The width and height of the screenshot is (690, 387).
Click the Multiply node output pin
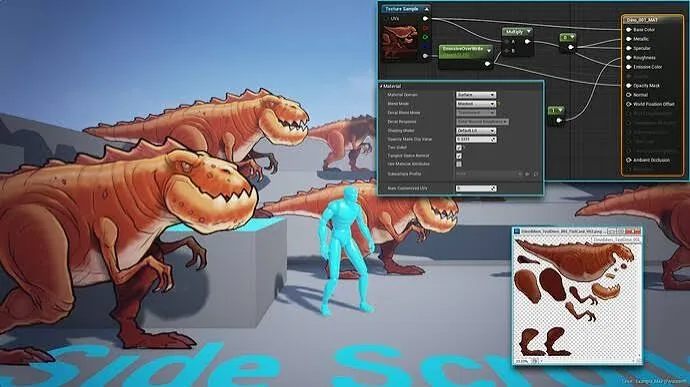[528, 42]
